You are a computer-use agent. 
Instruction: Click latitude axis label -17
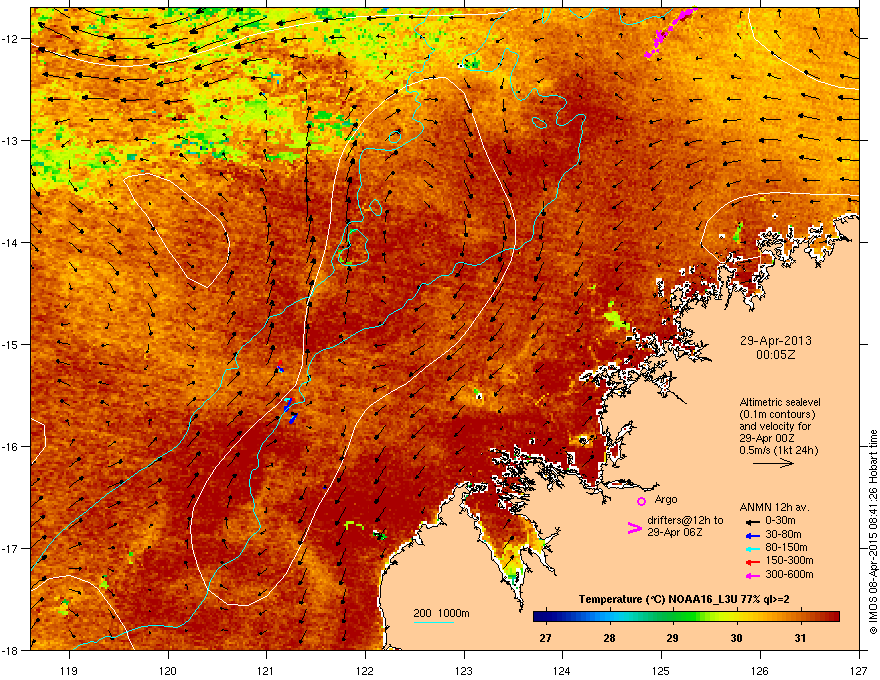point(10,548)
